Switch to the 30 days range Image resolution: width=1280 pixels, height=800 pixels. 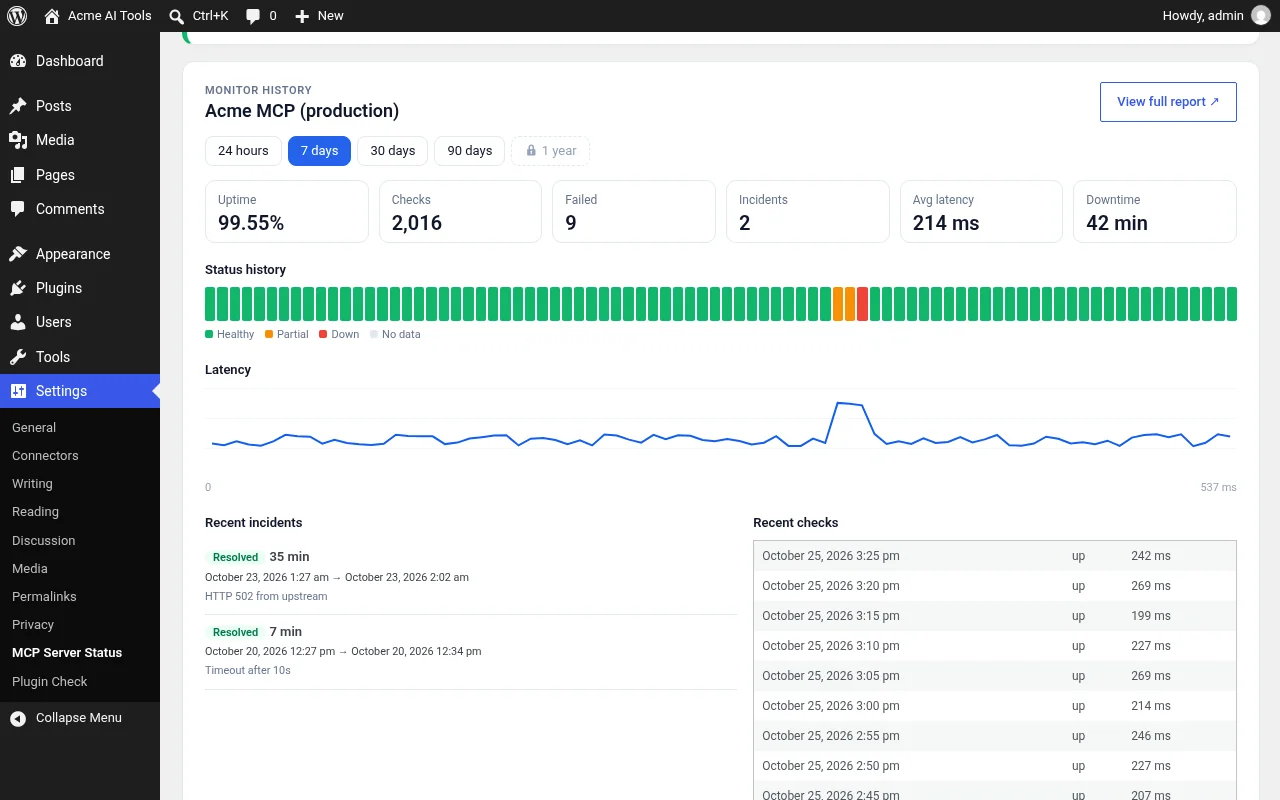tap(392, 151)
